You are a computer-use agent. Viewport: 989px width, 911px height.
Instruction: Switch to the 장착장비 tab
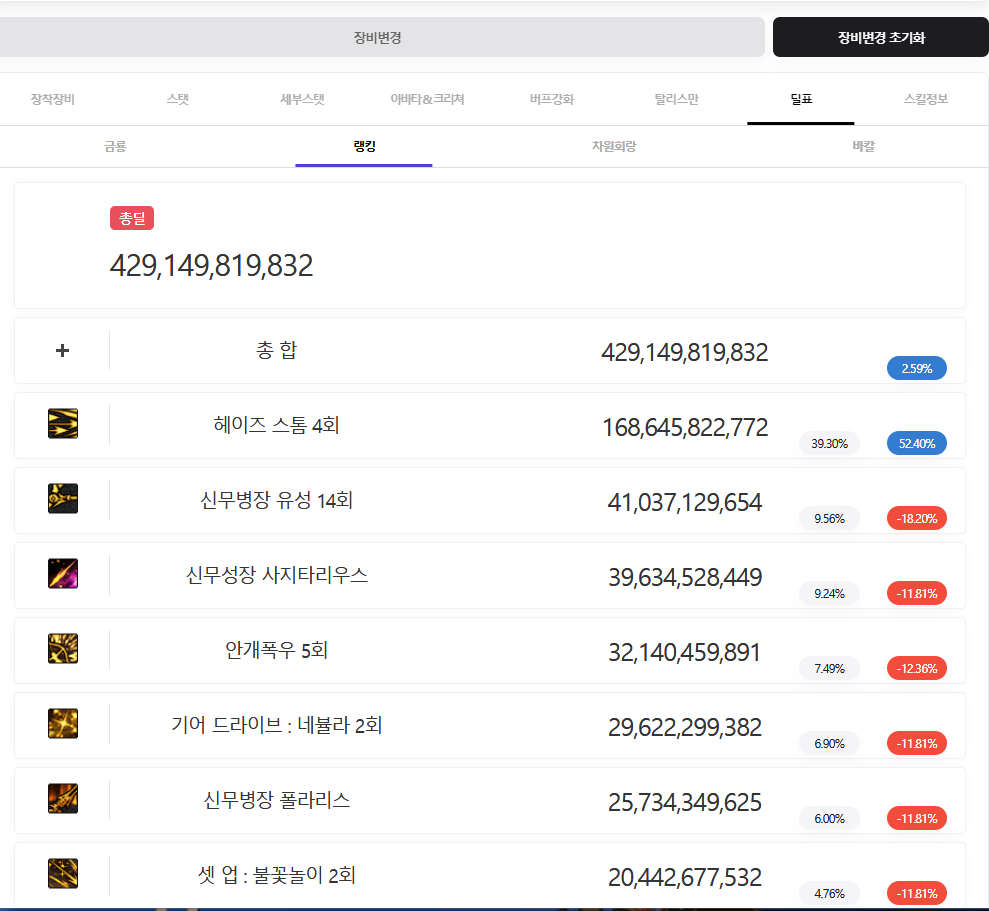click(53, 99)
